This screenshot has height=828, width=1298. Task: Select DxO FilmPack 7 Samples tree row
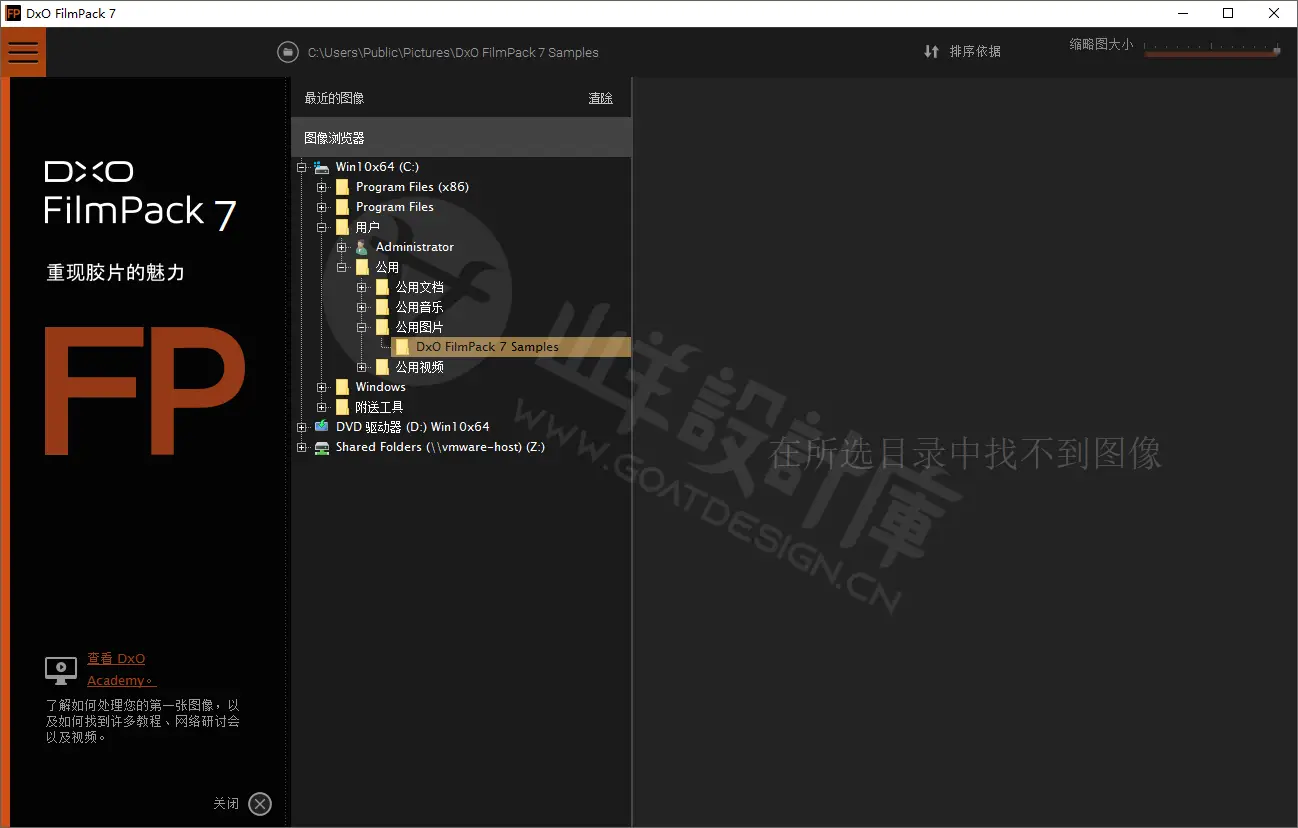coord(511,347)
